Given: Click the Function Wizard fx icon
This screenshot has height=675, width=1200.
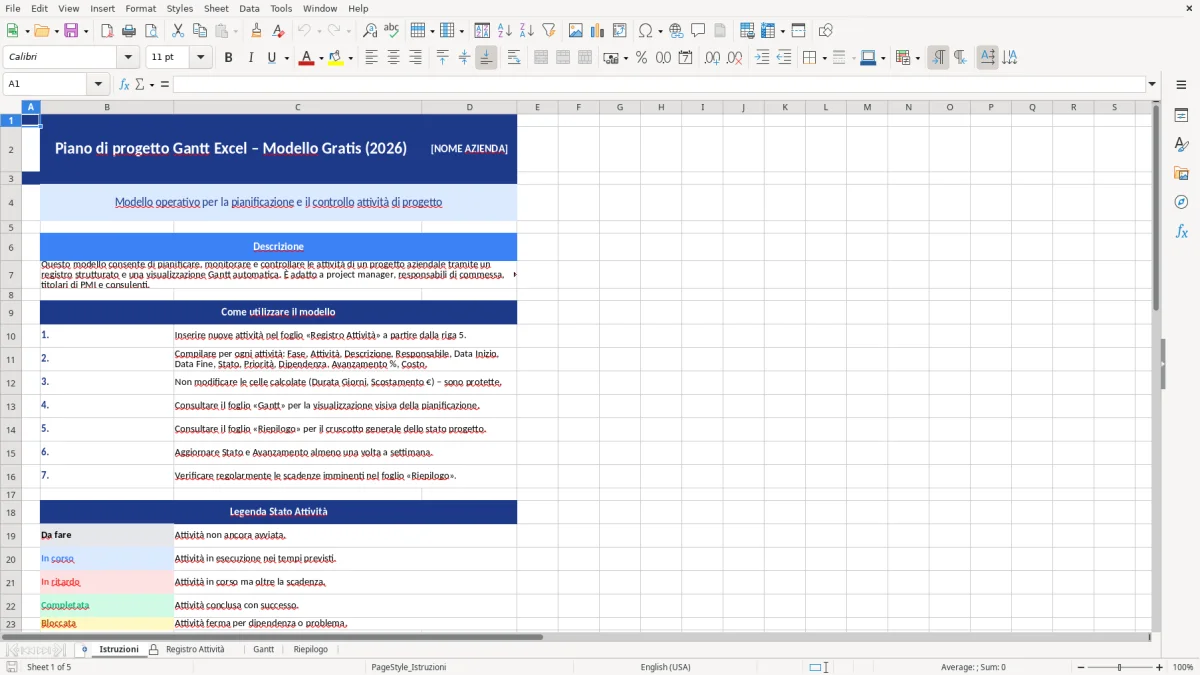Looking at the screenshot, I should [x=125, y=84].
